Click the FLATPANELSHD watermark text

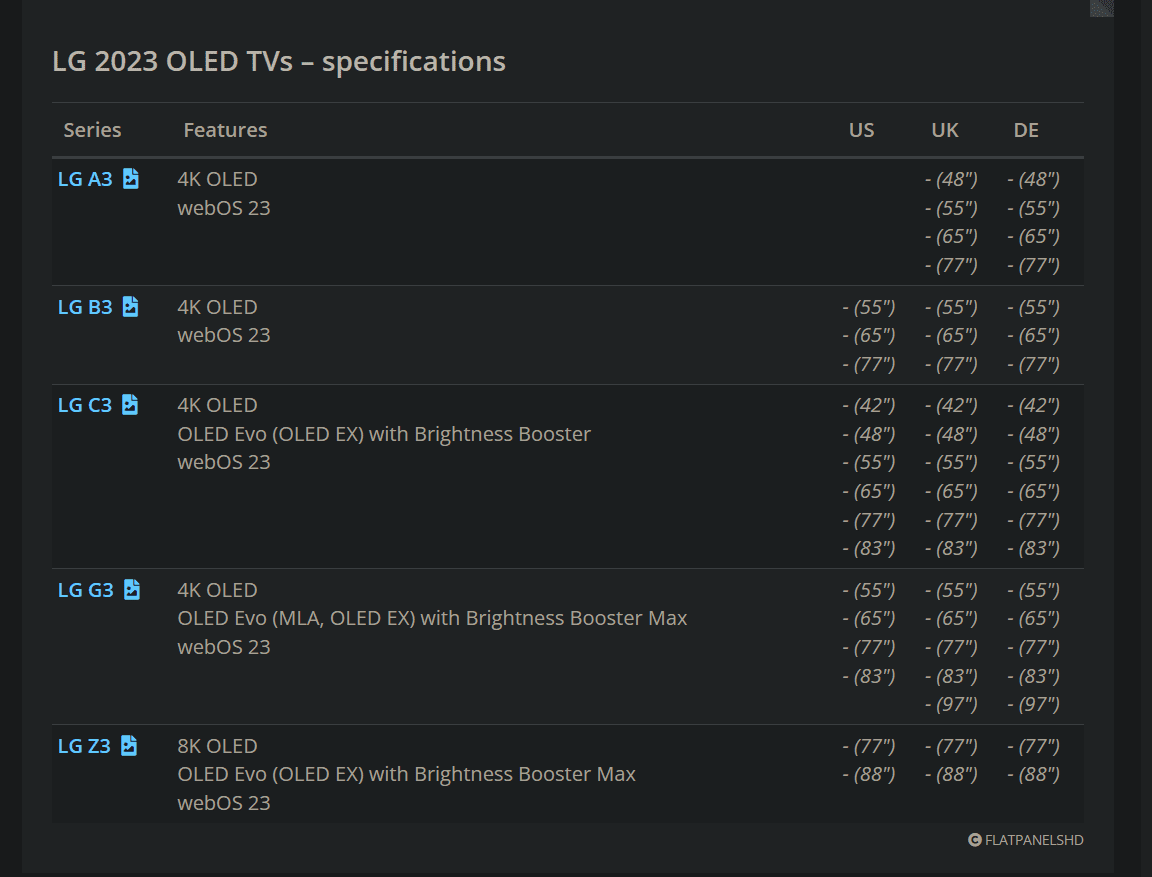[x=1034, y=840]
